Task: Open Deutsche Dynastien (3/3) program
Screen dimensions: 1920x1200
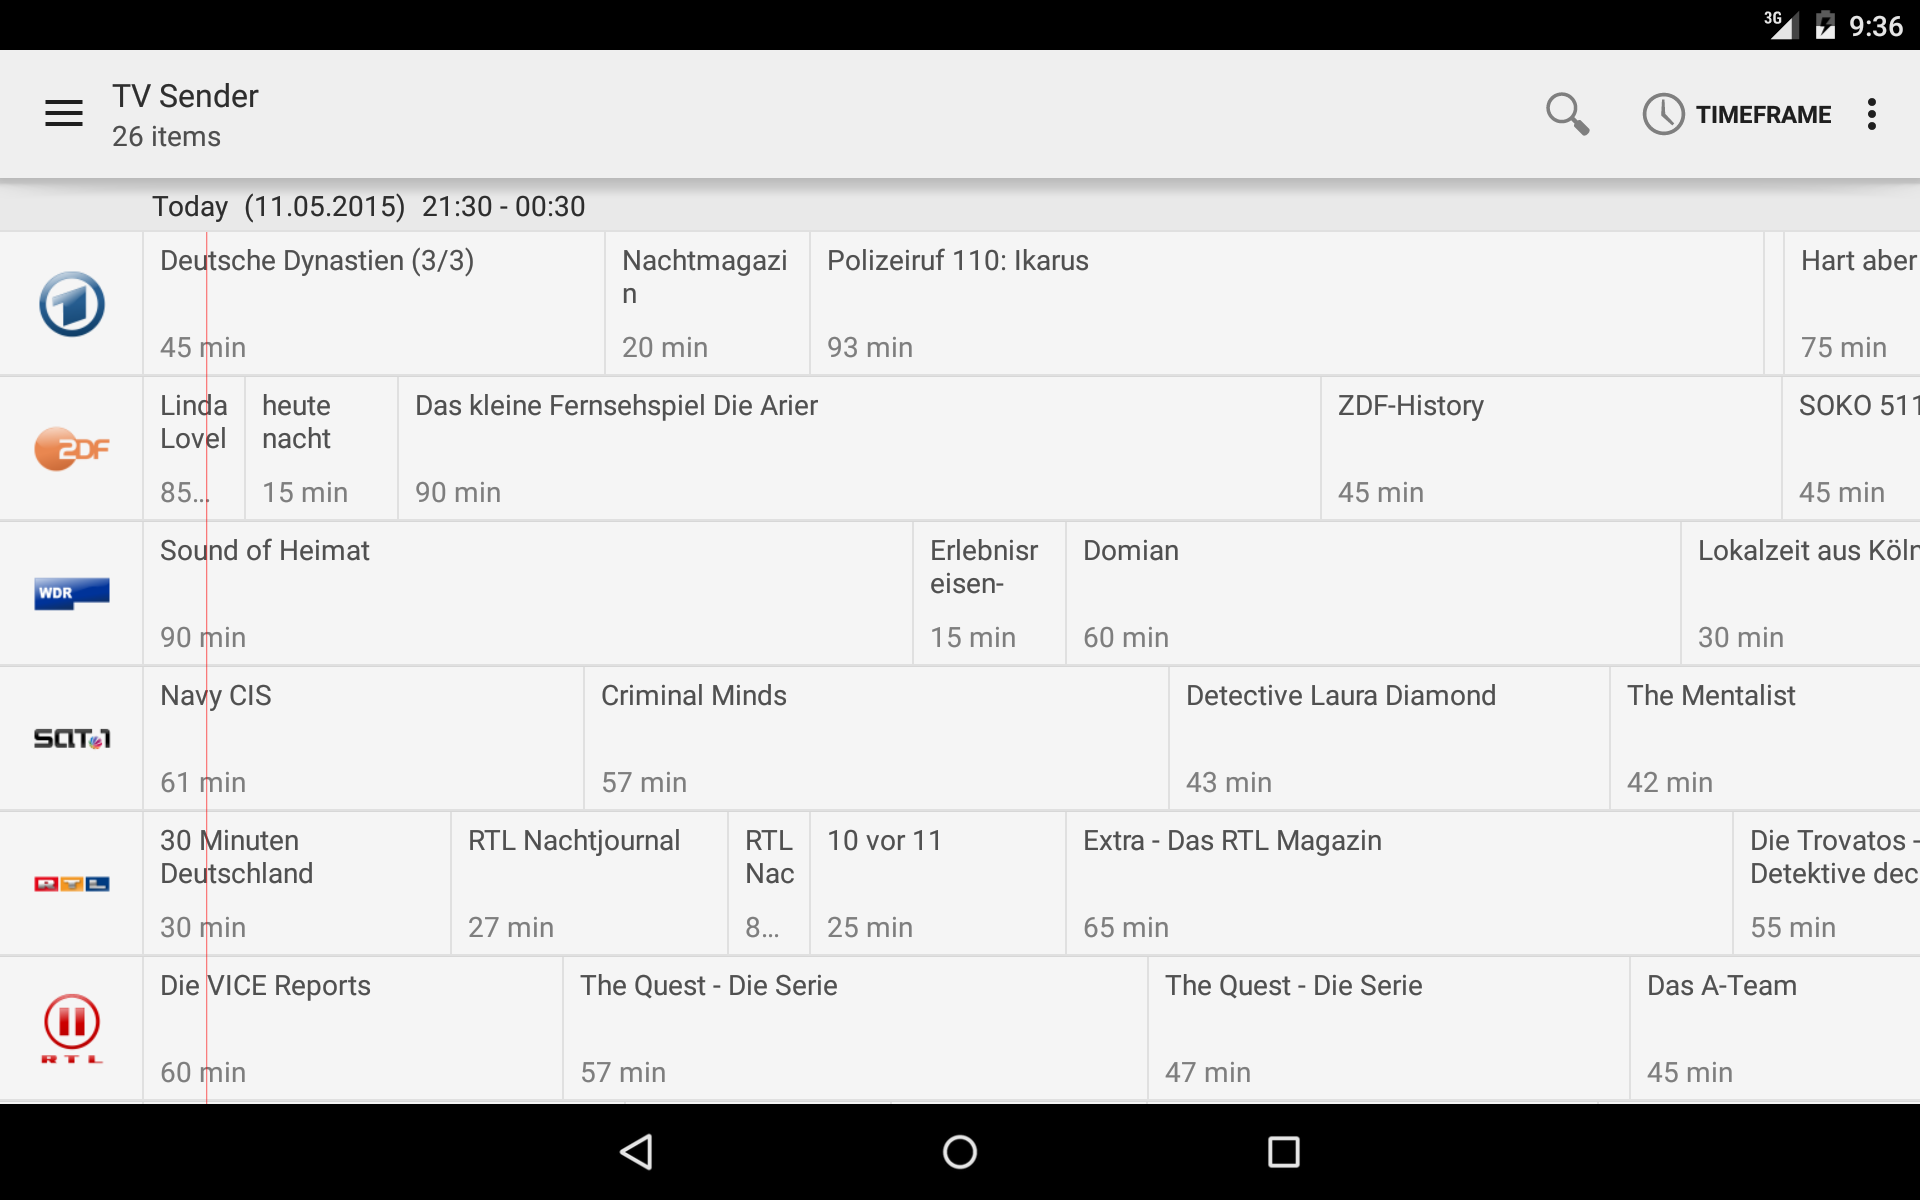Action: [374, 304]
